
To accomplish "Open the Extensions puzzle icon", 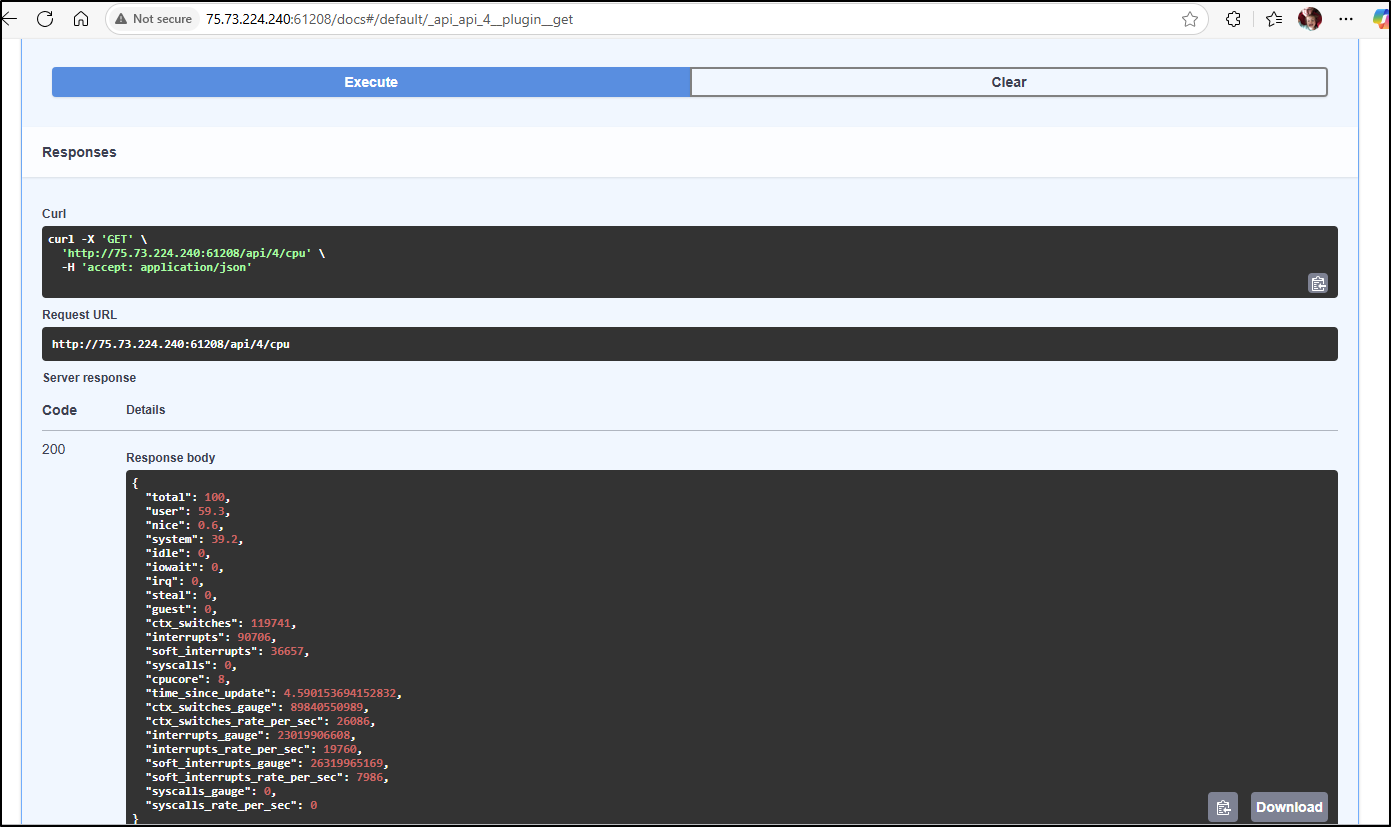I will coord(1234,19).
